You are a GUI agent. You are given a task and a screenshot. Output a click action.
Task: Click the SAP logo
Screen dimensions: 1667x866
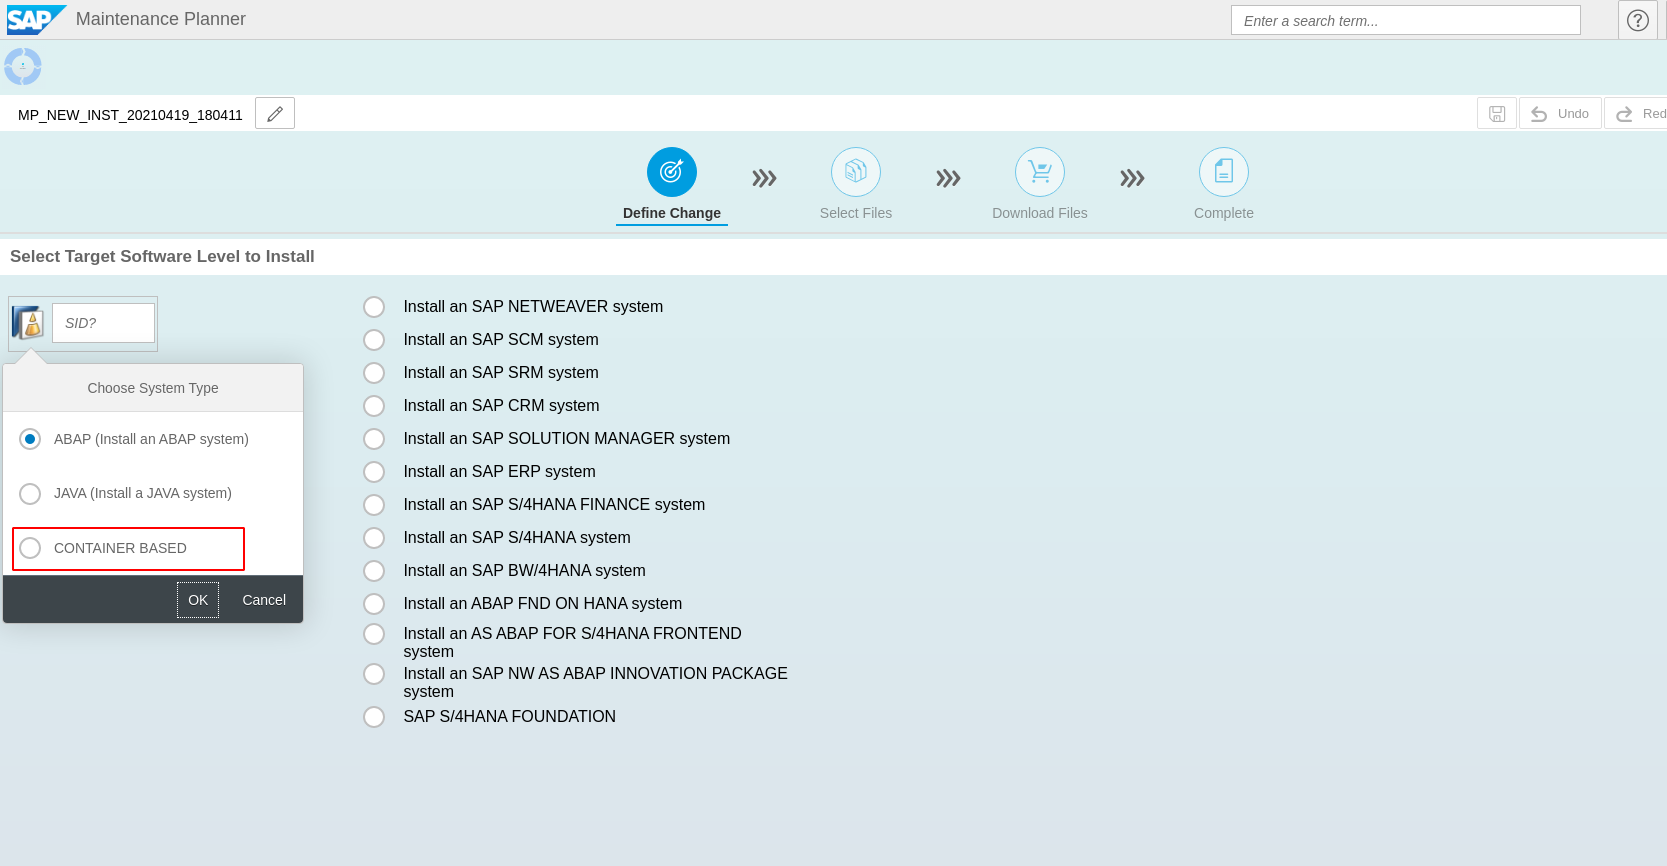pos(36,20)
